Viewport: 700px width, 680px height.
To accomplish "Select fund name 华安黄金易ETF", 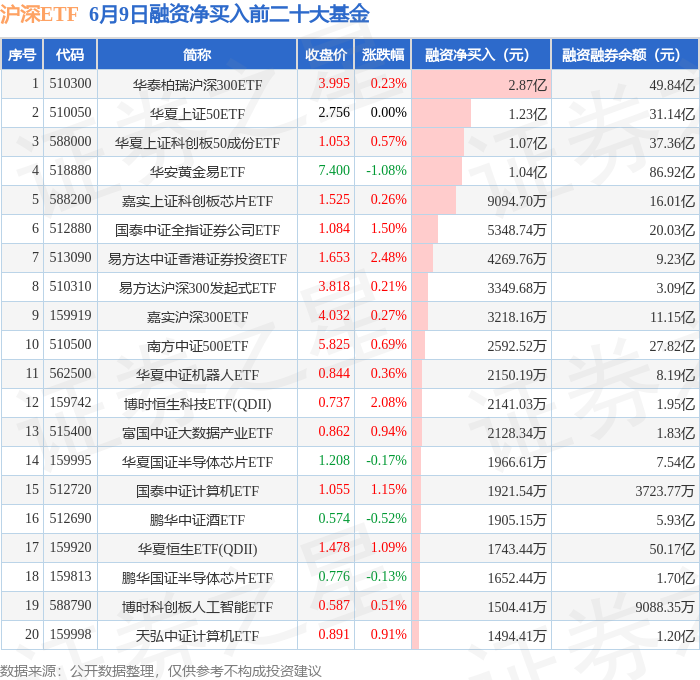I will 197,171.
